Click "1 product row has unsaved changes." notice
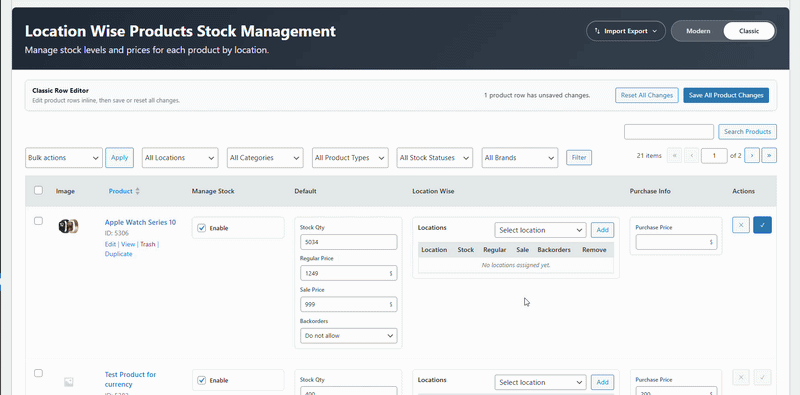 [x=537, y=95]
